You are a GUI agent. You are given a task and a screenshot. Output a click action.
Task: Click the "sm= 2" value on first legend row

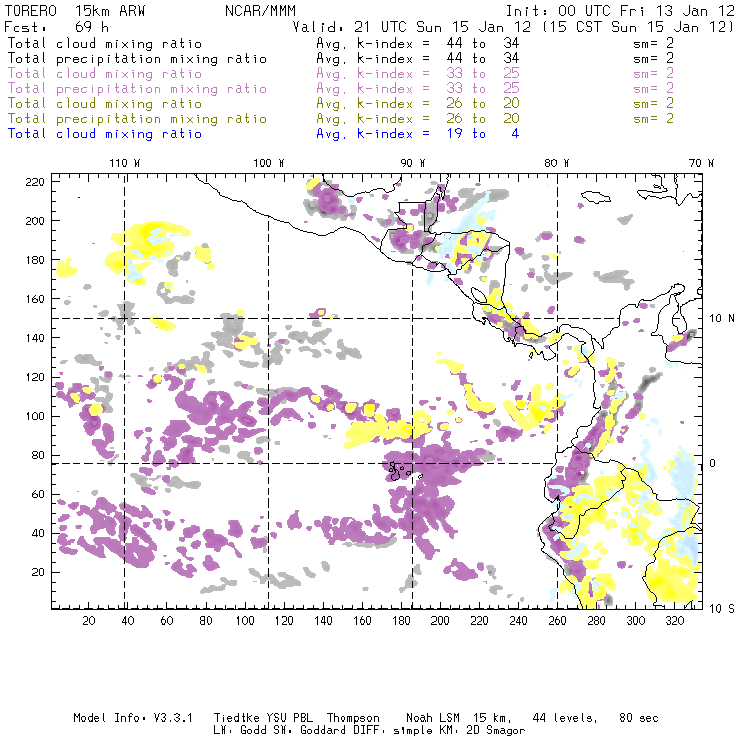[653, 43]
